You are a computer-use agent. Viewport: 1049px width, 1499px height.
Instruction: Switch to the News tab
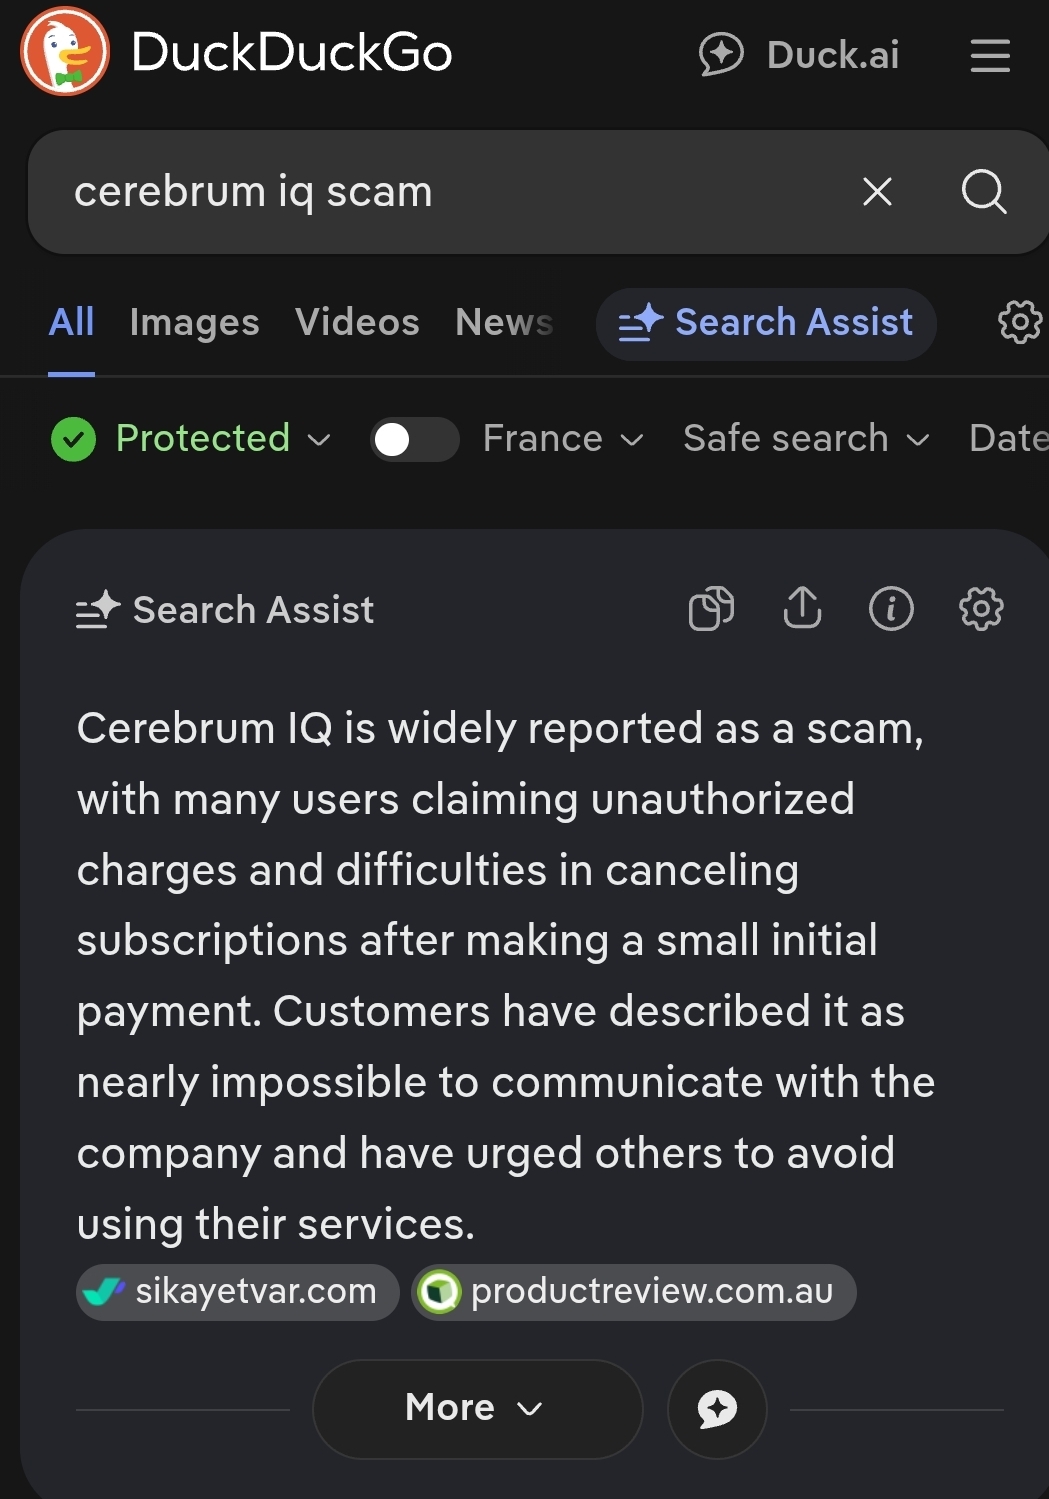click(x=504, y=322)
